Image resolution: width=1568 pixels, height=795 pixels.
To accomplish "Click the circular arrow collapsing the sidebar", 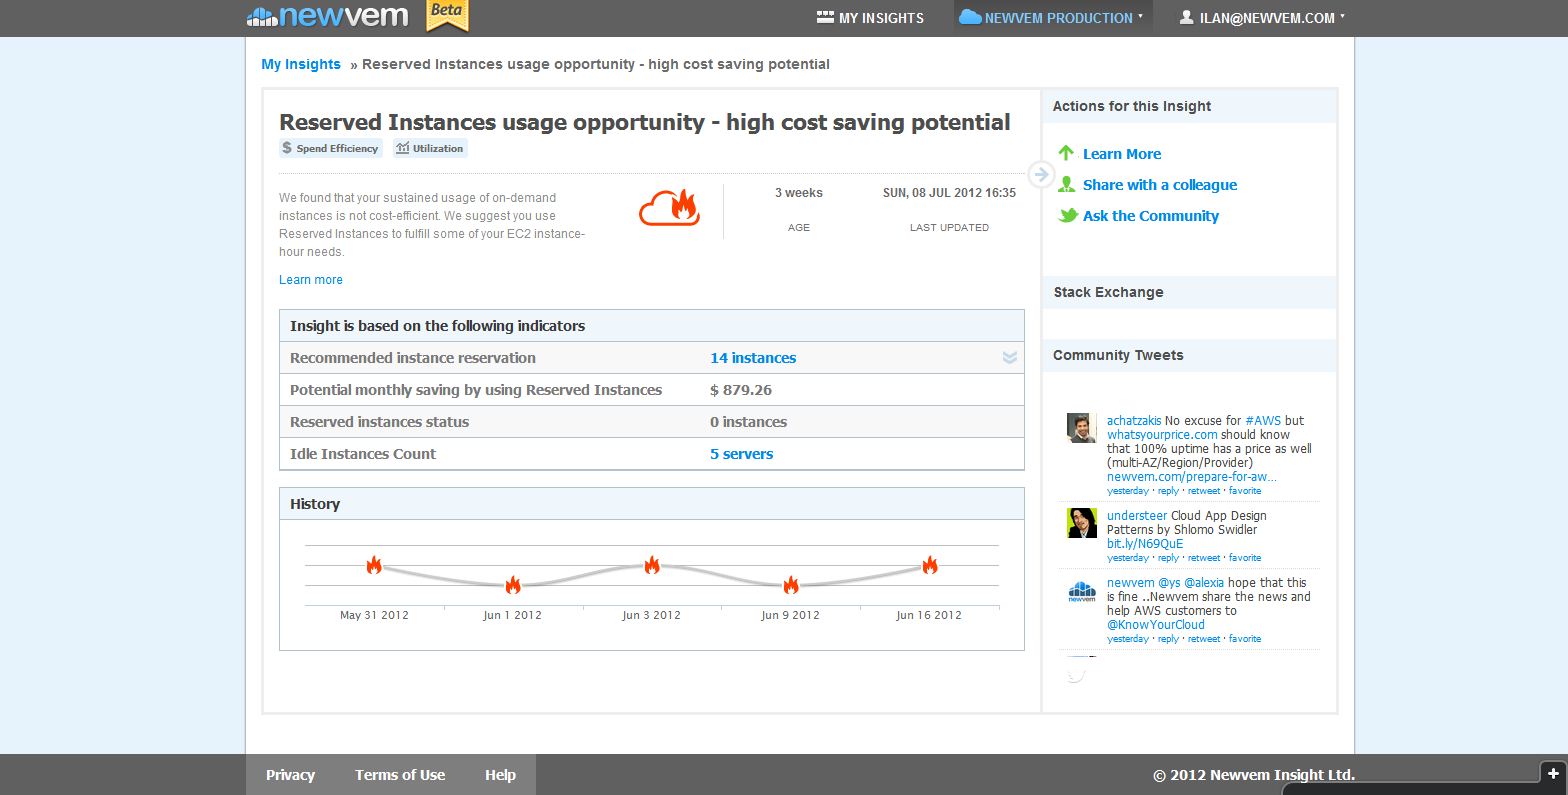I will pos(1041,175).
